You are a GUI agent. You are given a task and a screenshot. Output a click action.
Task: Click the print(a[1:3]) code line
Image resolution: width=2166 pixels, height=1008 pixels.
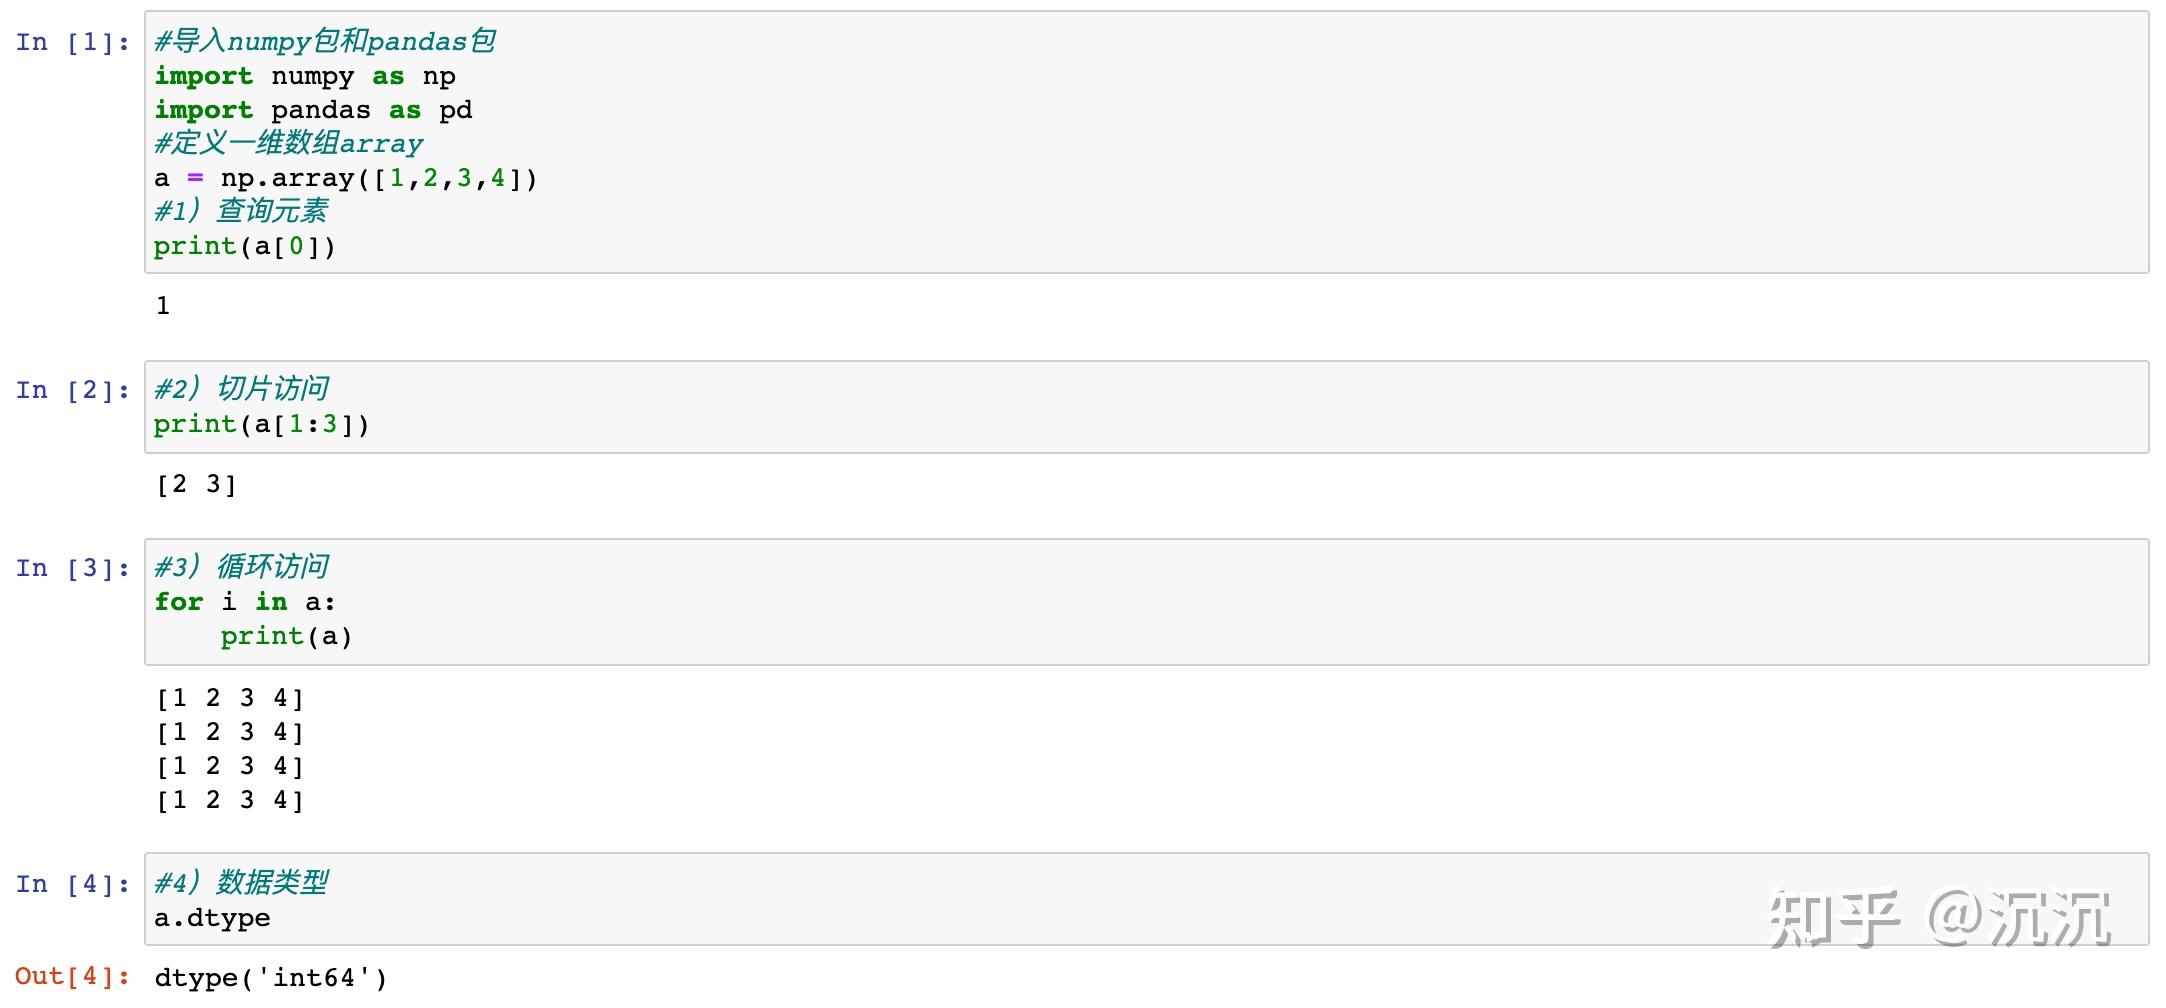coord(262,424)
